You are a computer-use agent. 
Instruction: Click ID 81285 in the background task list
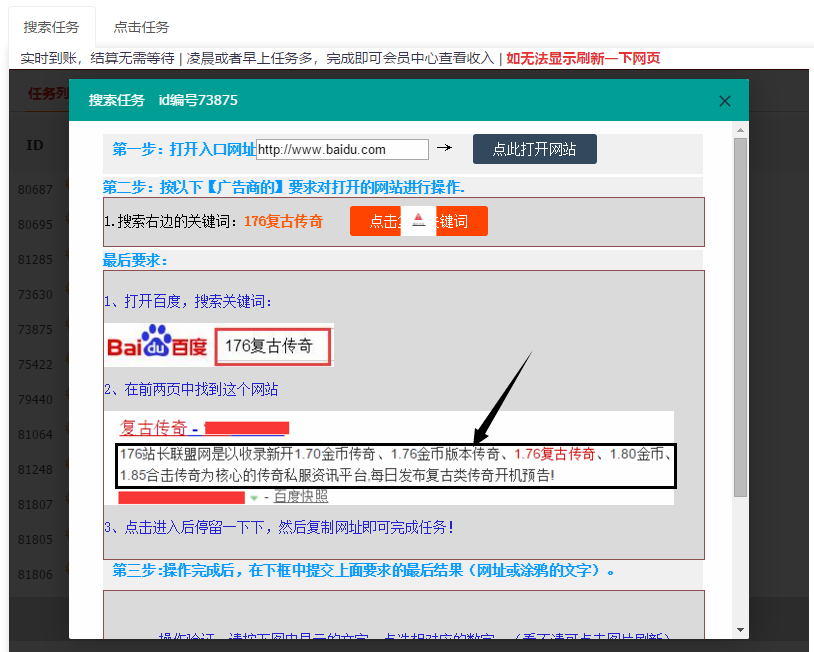pyautogui.click(x=35, y=260)
